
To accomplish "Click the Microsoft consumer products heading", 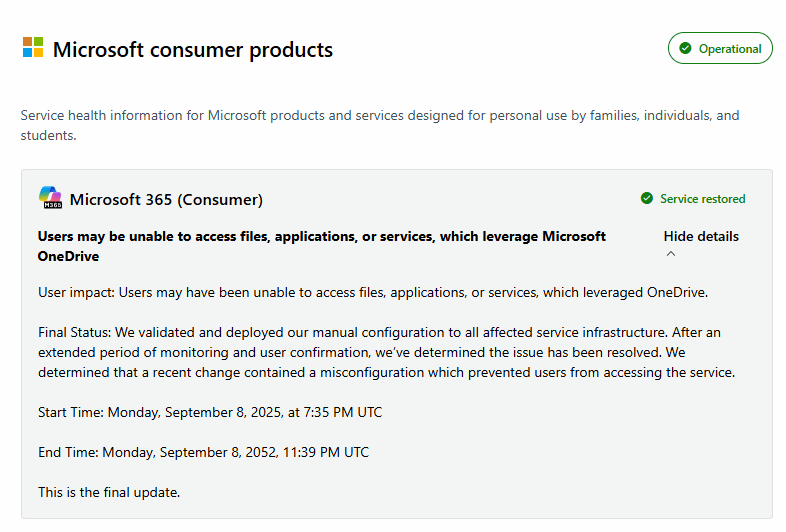I will (192, 49).
